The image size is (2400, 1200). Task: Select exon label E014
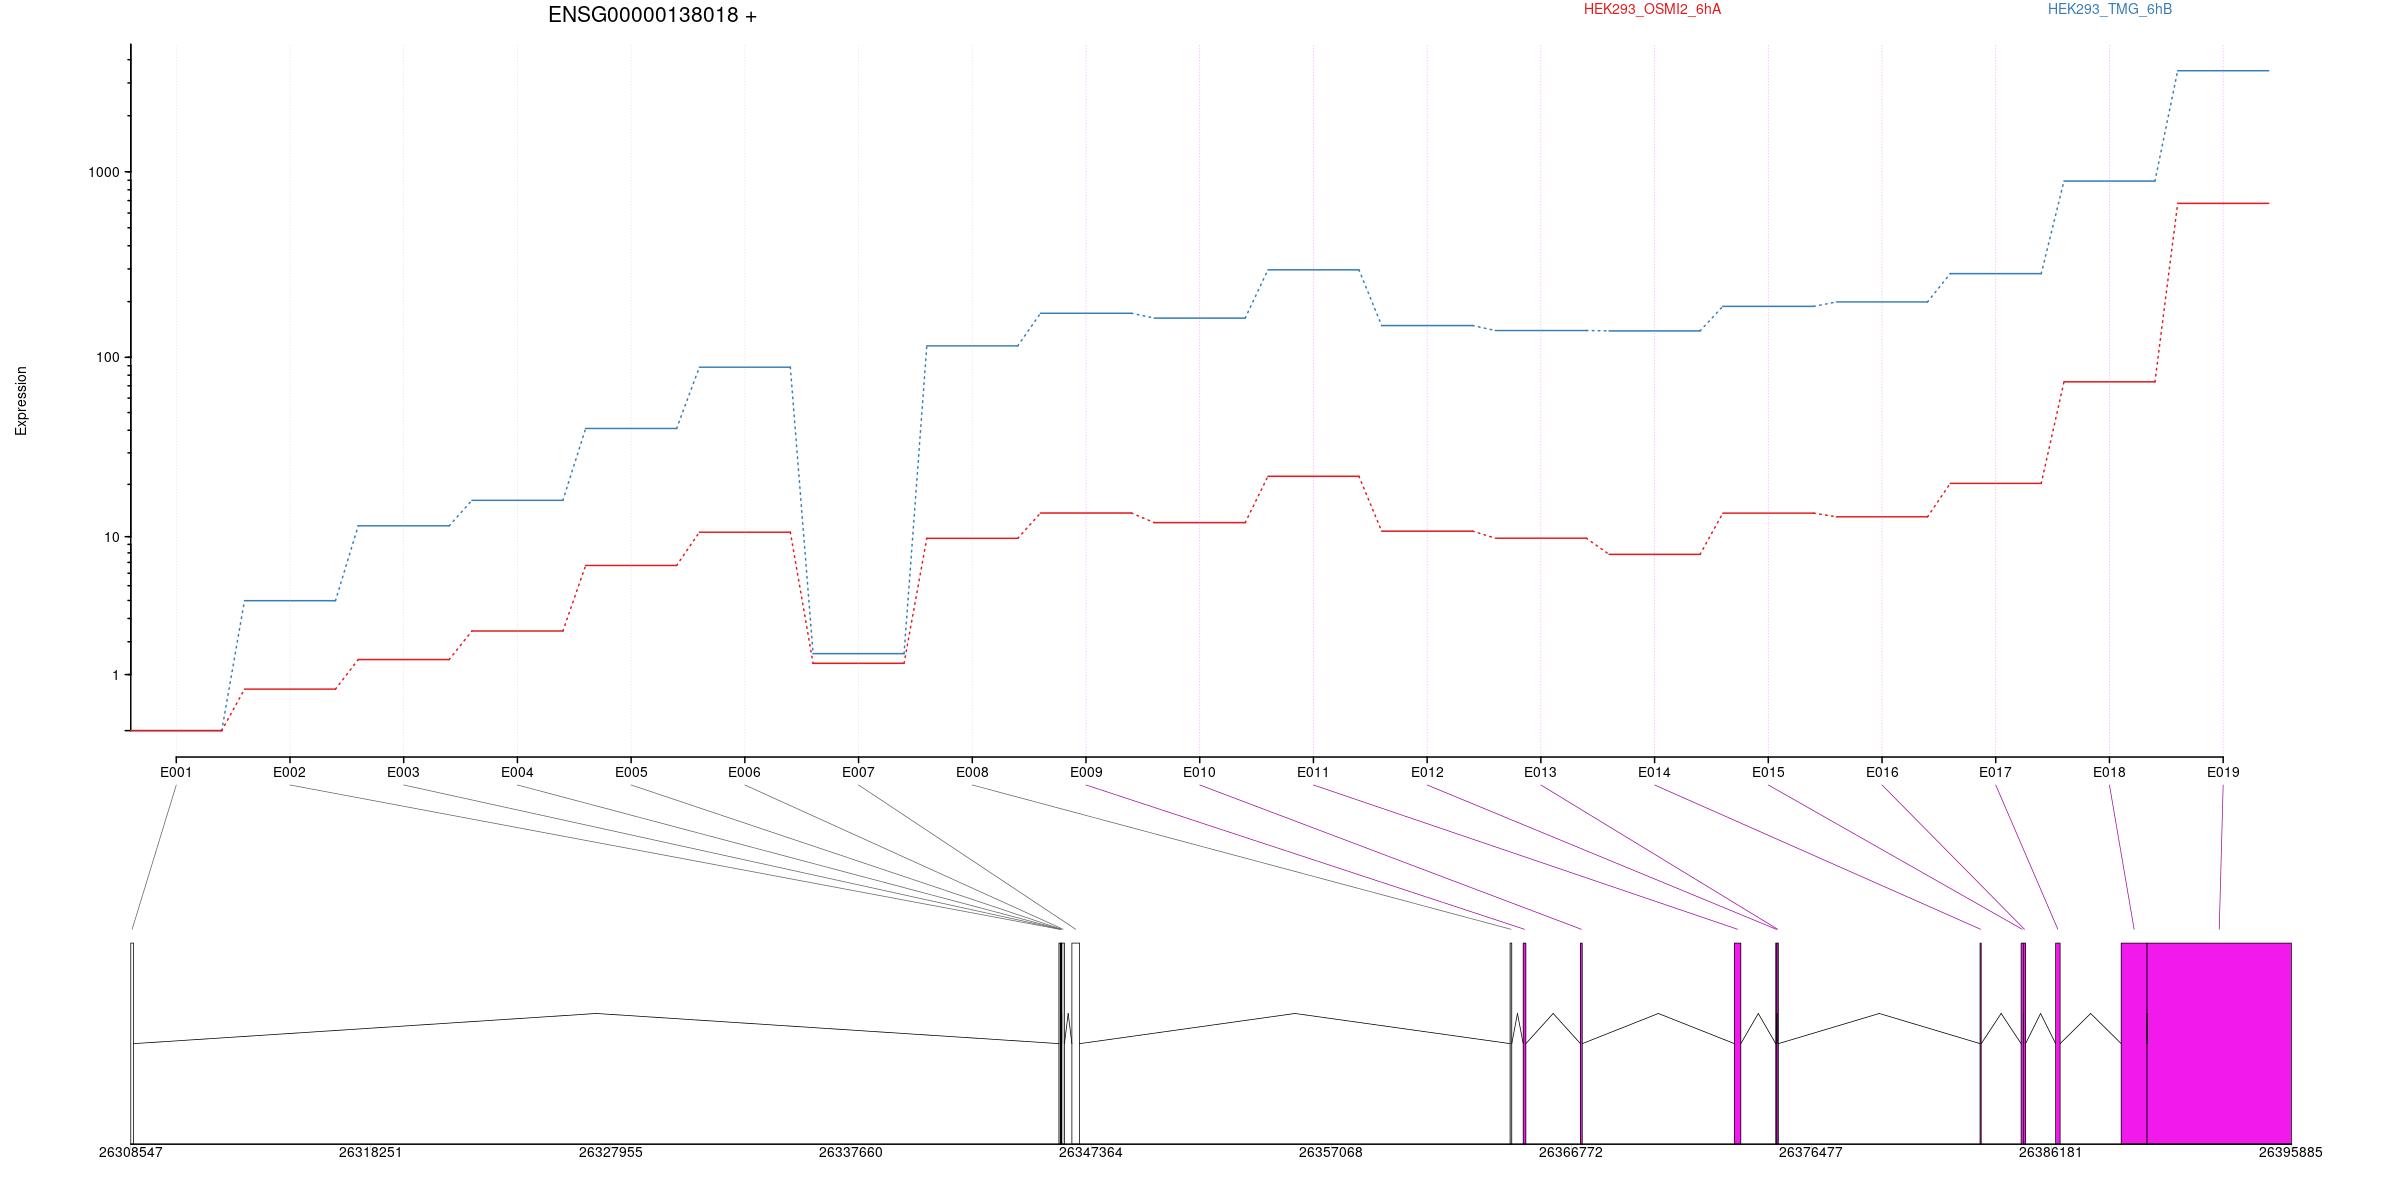point(1654,772)
